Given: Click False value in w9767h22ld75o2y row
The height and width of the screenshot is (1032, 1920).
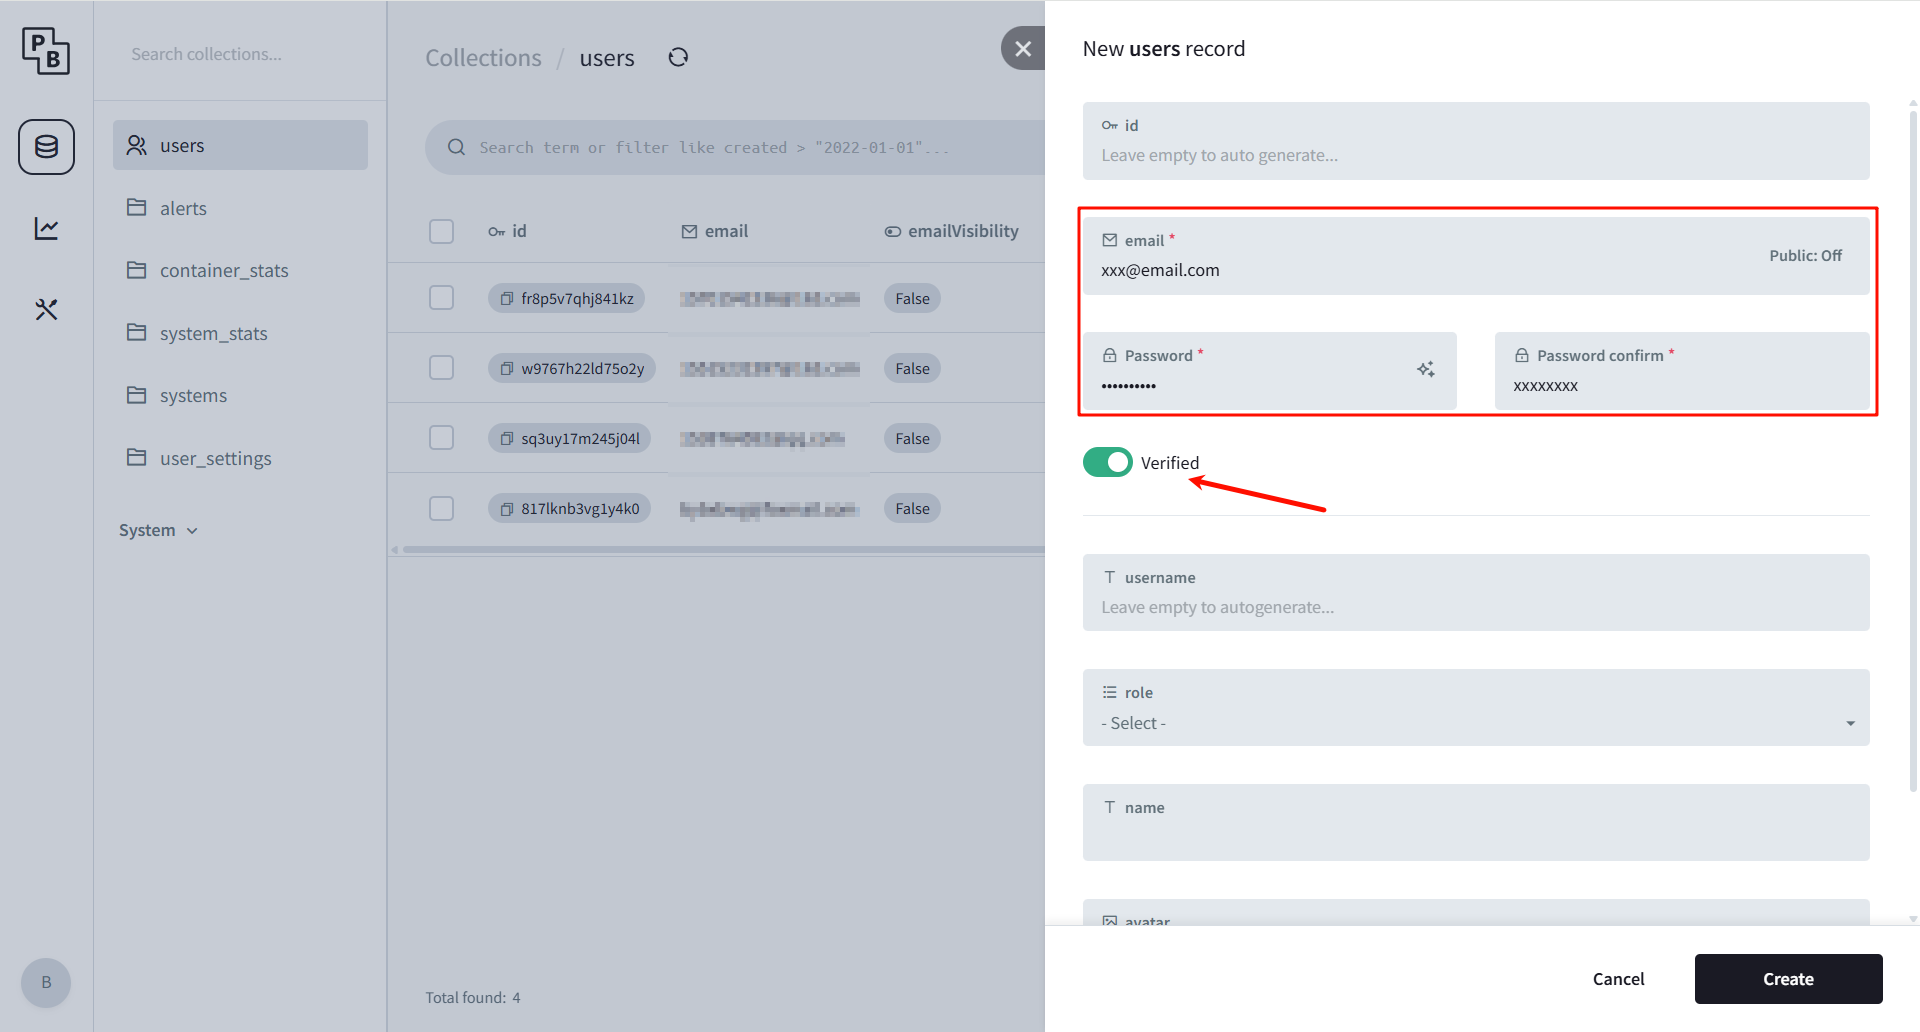Looking at the screenshot, I should tap(912, 368).
